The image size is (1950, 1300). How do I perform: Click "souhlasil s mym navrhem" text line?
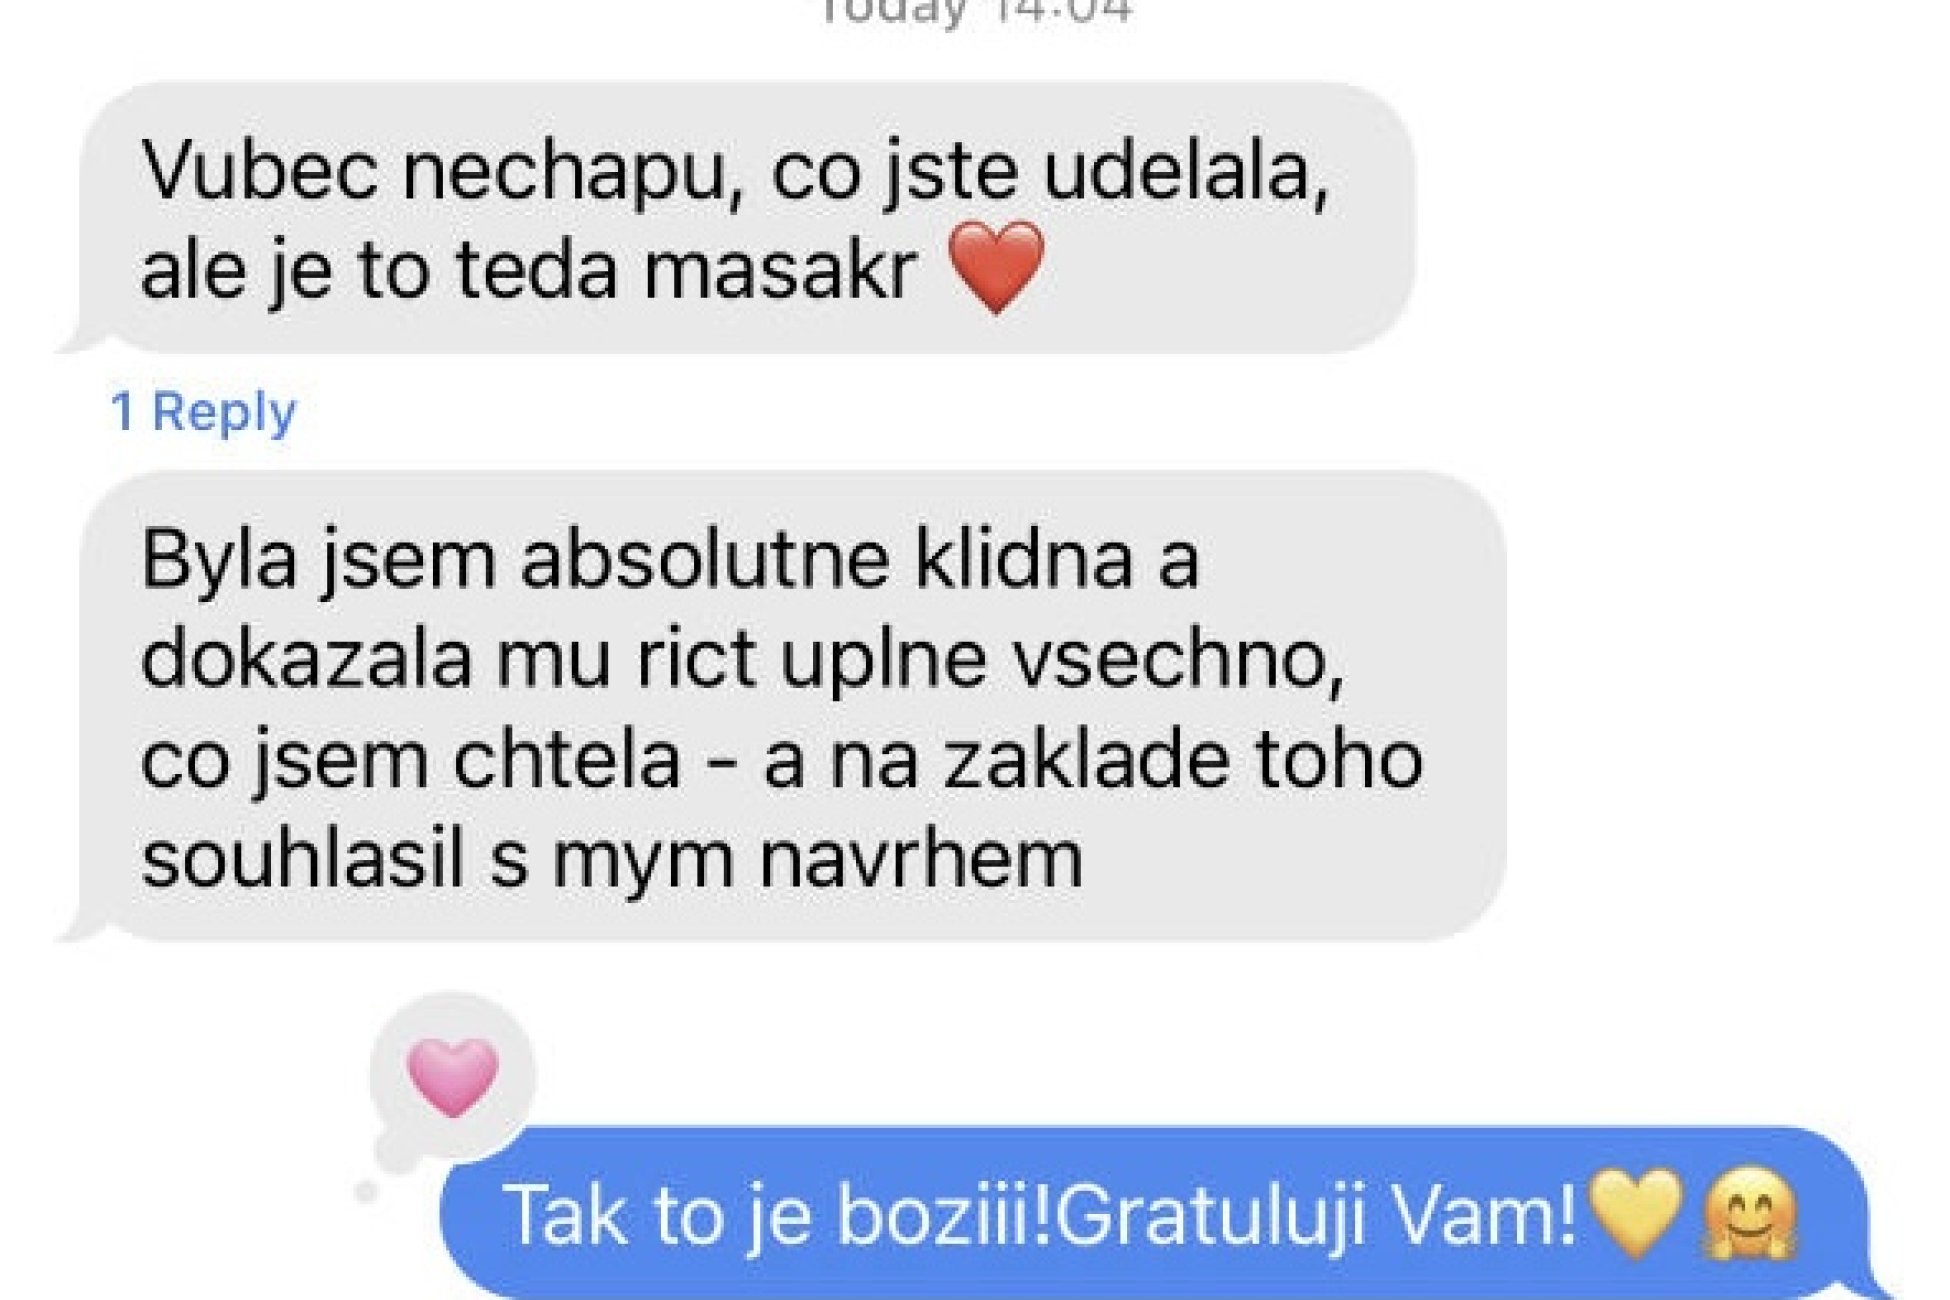pos(612,858)
